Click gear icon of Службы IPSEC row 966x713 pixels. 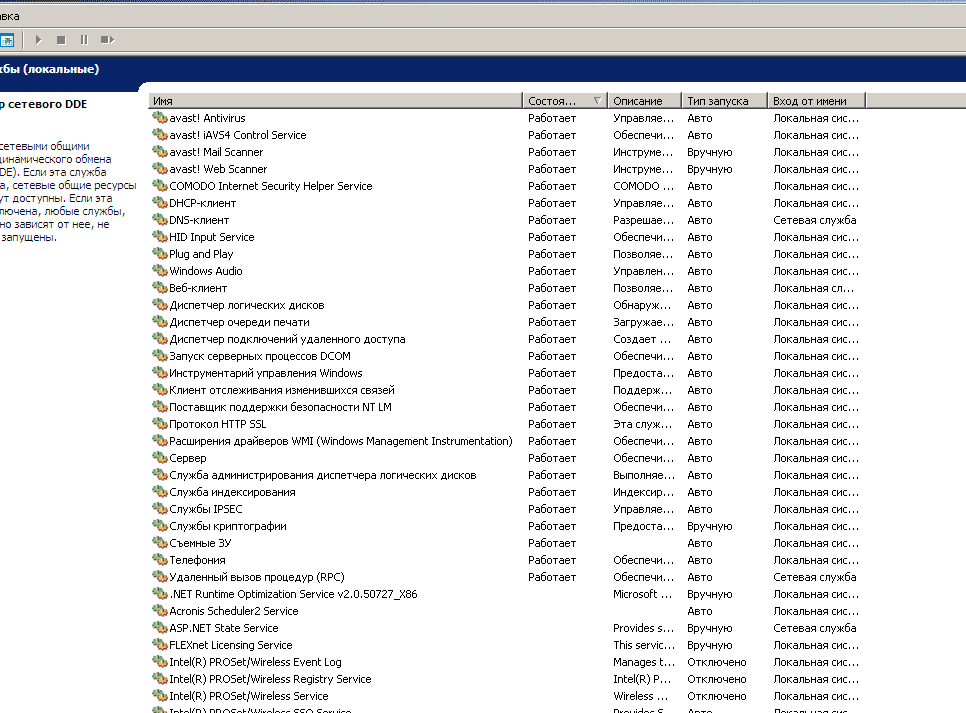pyautogui.click(x=160, y=508)
